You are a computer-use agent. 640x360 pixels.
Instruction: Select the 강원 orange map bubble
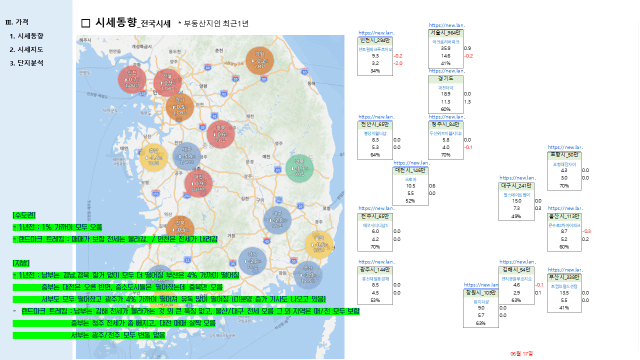[260, 60]
